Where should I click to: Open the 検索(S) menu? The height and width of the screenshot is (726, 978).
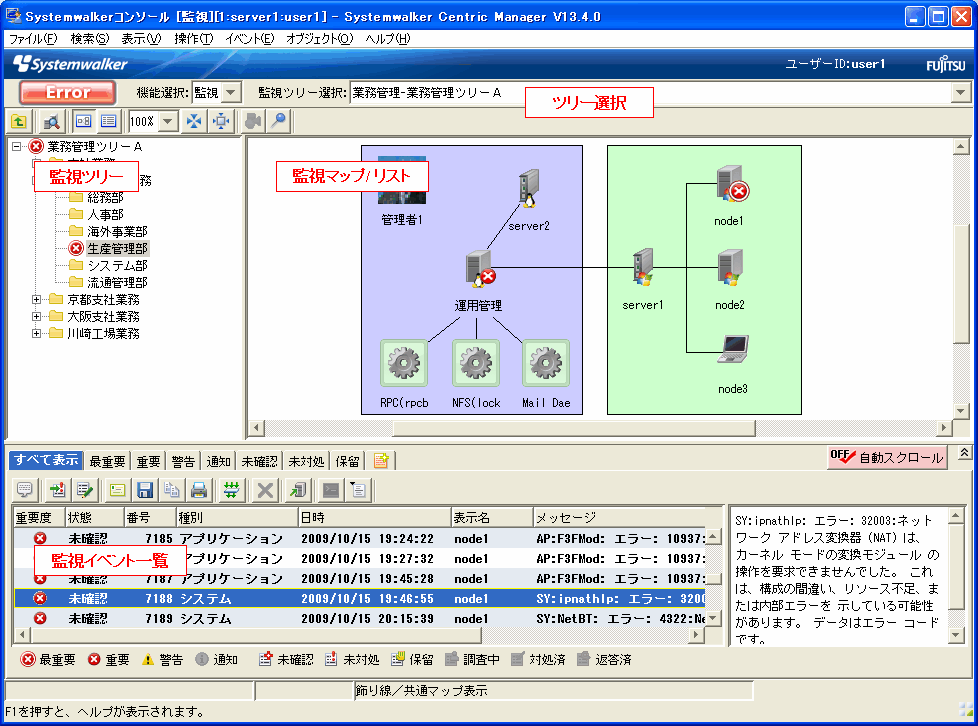(89, 39)
